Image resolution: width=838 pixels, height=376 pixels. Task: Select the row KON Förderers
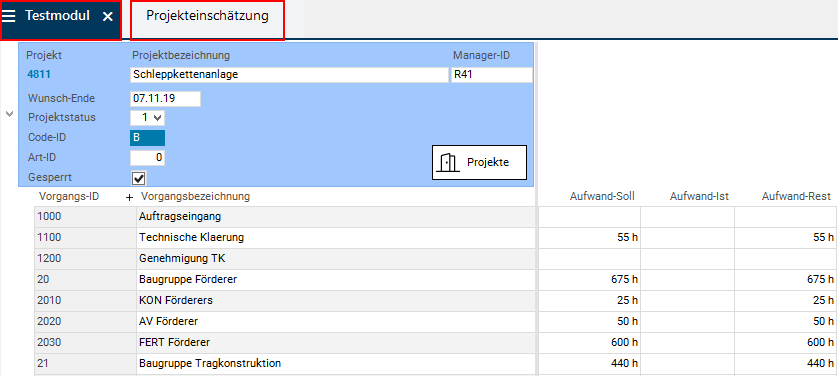point(336,301)
